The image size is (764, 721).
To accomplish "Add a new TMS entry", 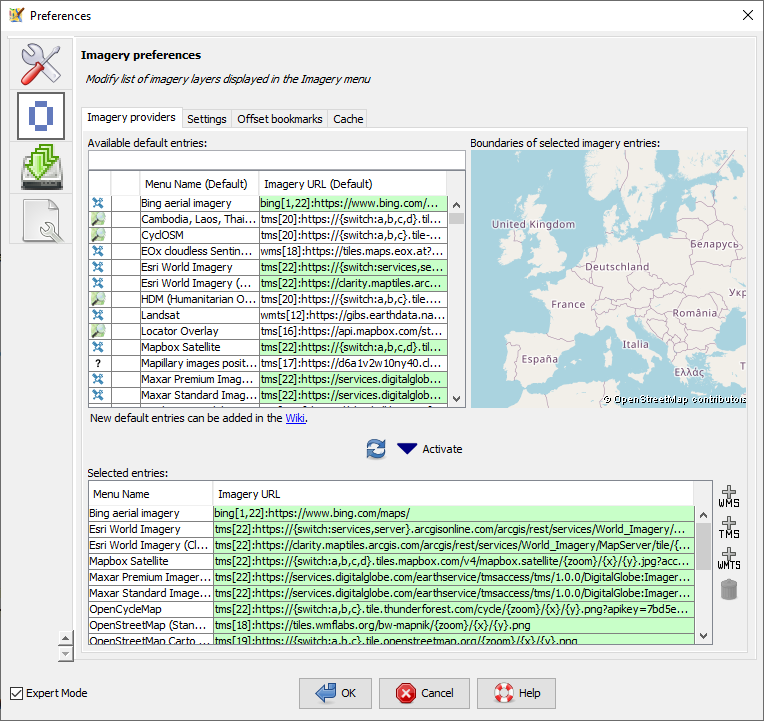I will tap(729, 527).
